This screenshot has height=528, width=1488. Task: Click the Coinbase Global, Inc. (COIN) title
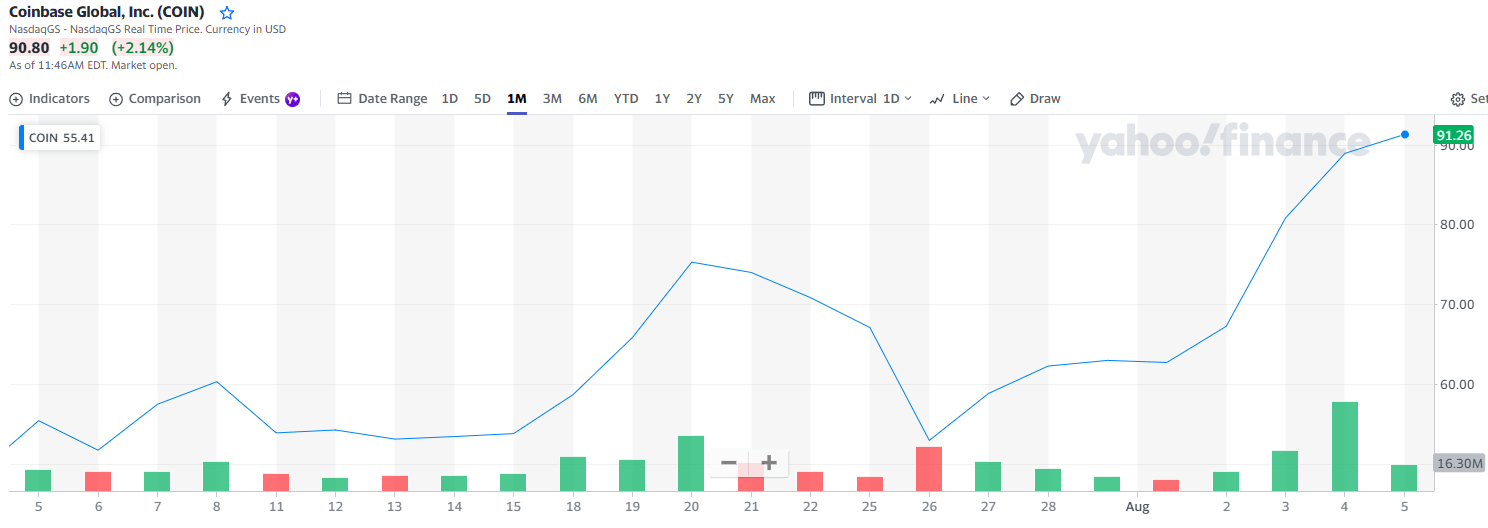pos(107,12)
